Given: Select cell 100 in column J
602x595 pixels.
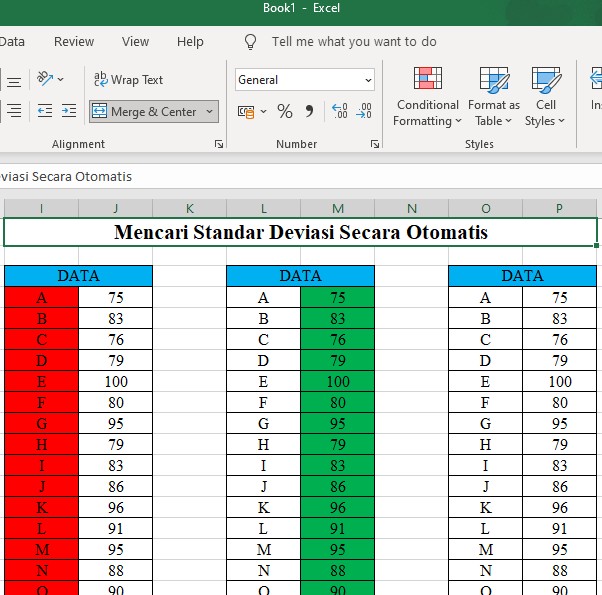Looking at the screenshot, I should coord(116,381).
